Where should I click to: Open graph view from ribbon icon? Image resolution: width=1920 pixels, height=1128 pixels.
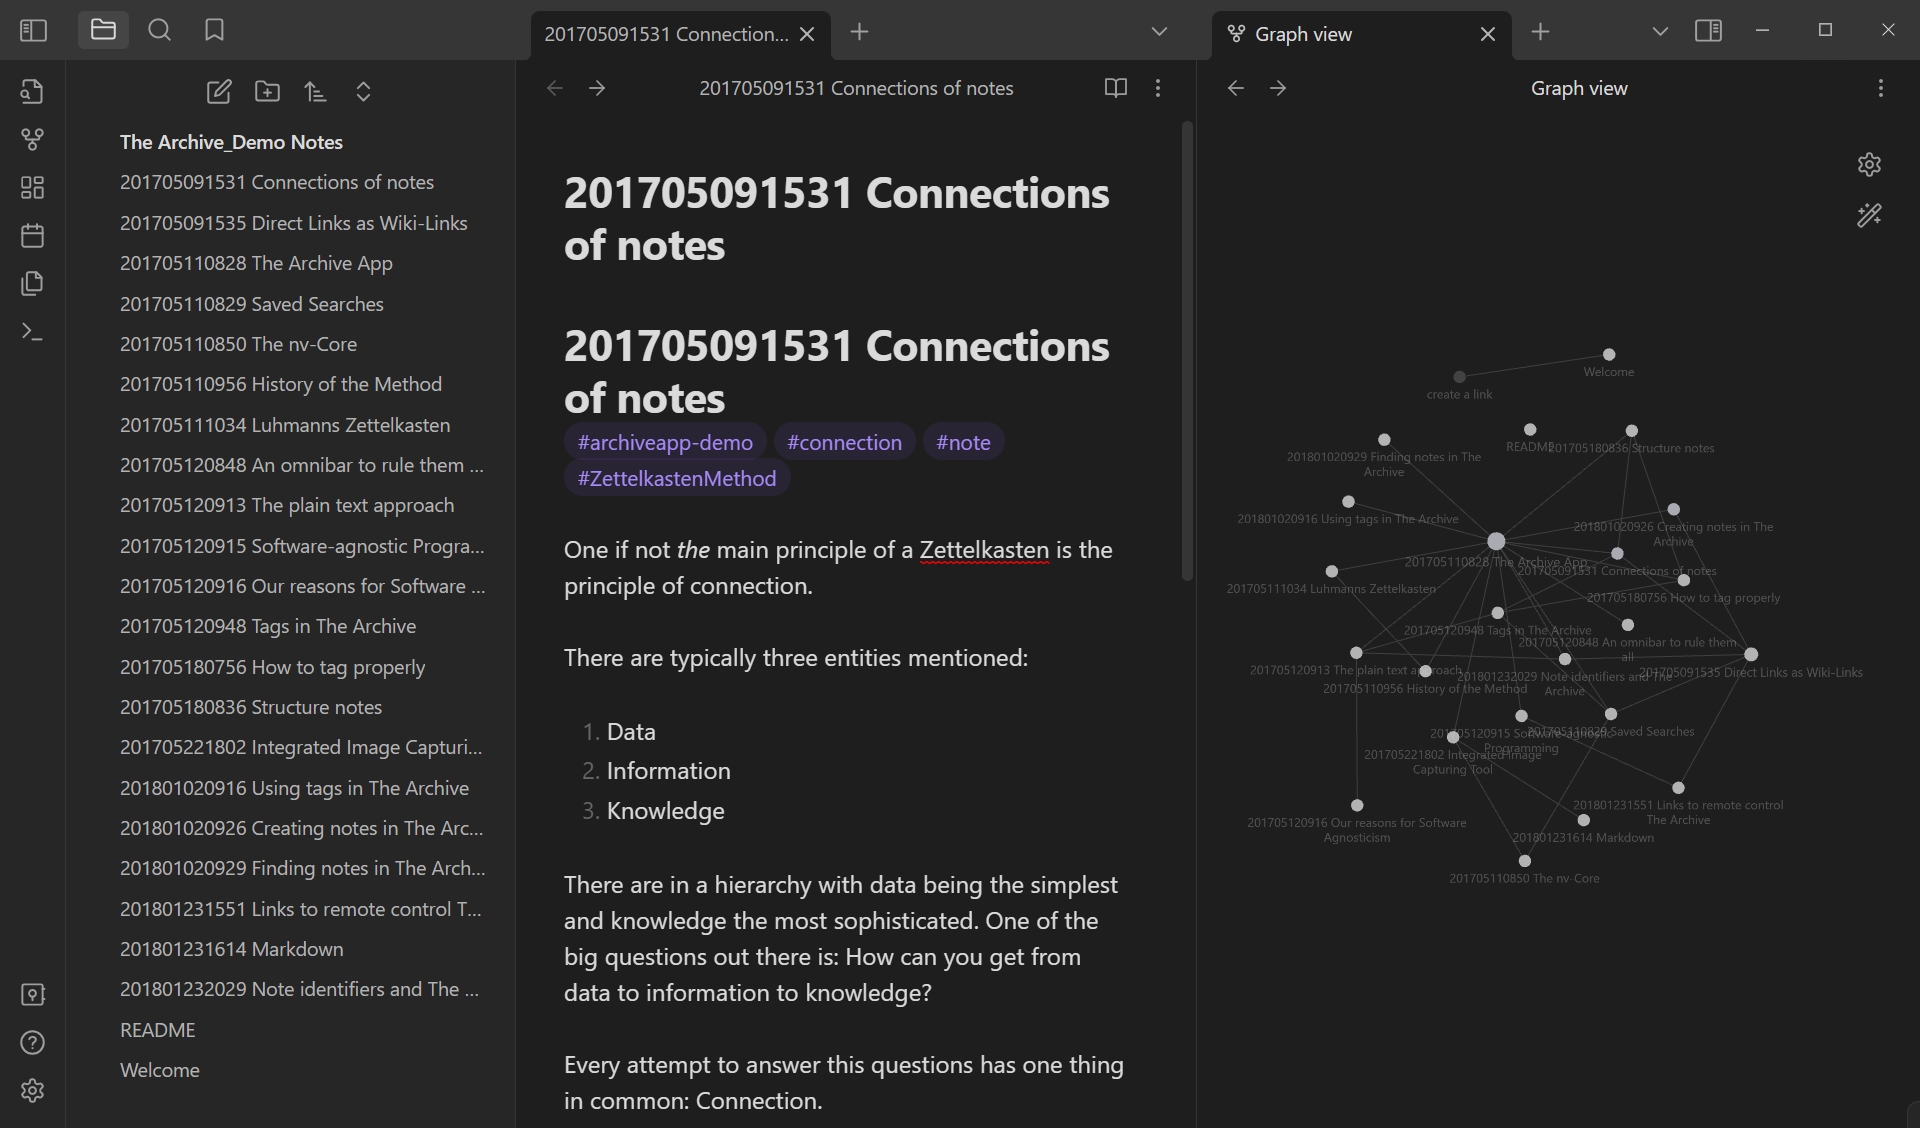32,140
